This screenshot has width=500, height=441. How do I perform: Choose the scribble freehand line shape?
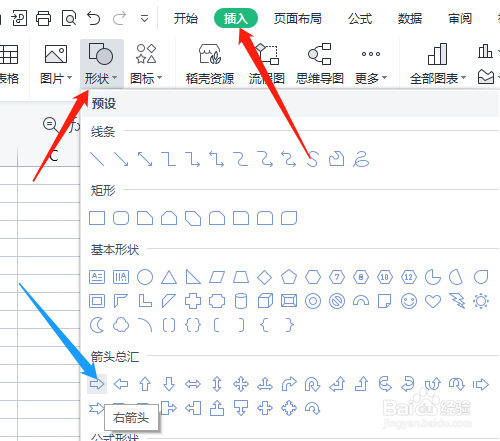(x=361, y=159)
